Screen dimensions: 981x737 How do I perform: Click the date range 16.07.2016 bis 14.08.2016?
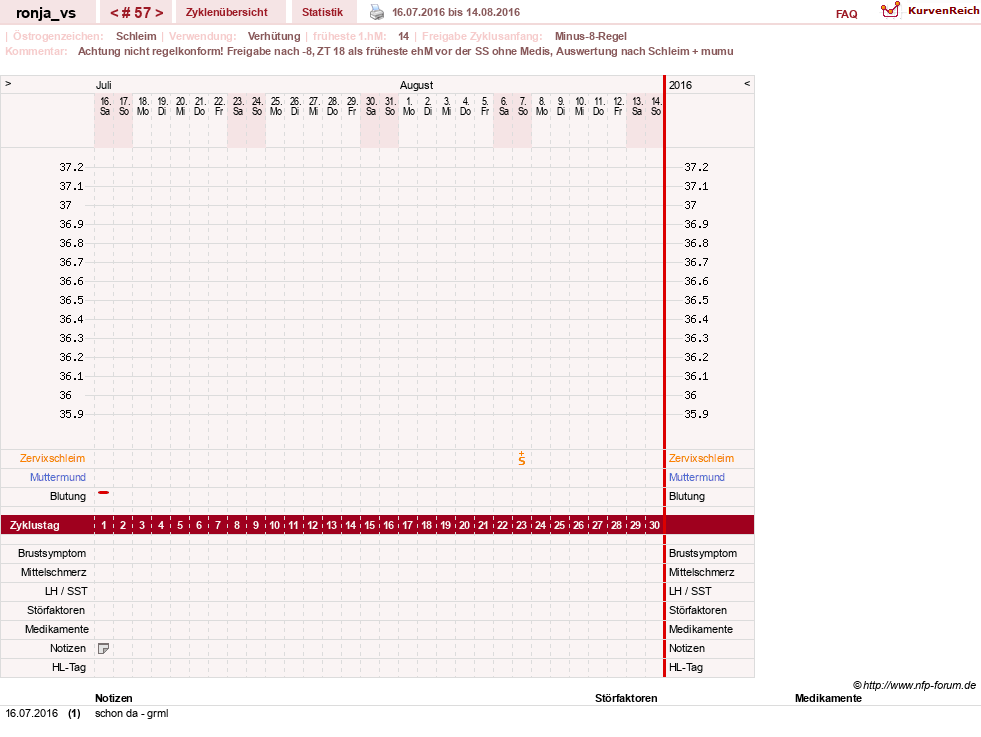pyautogui.click(x=456, y=12)
